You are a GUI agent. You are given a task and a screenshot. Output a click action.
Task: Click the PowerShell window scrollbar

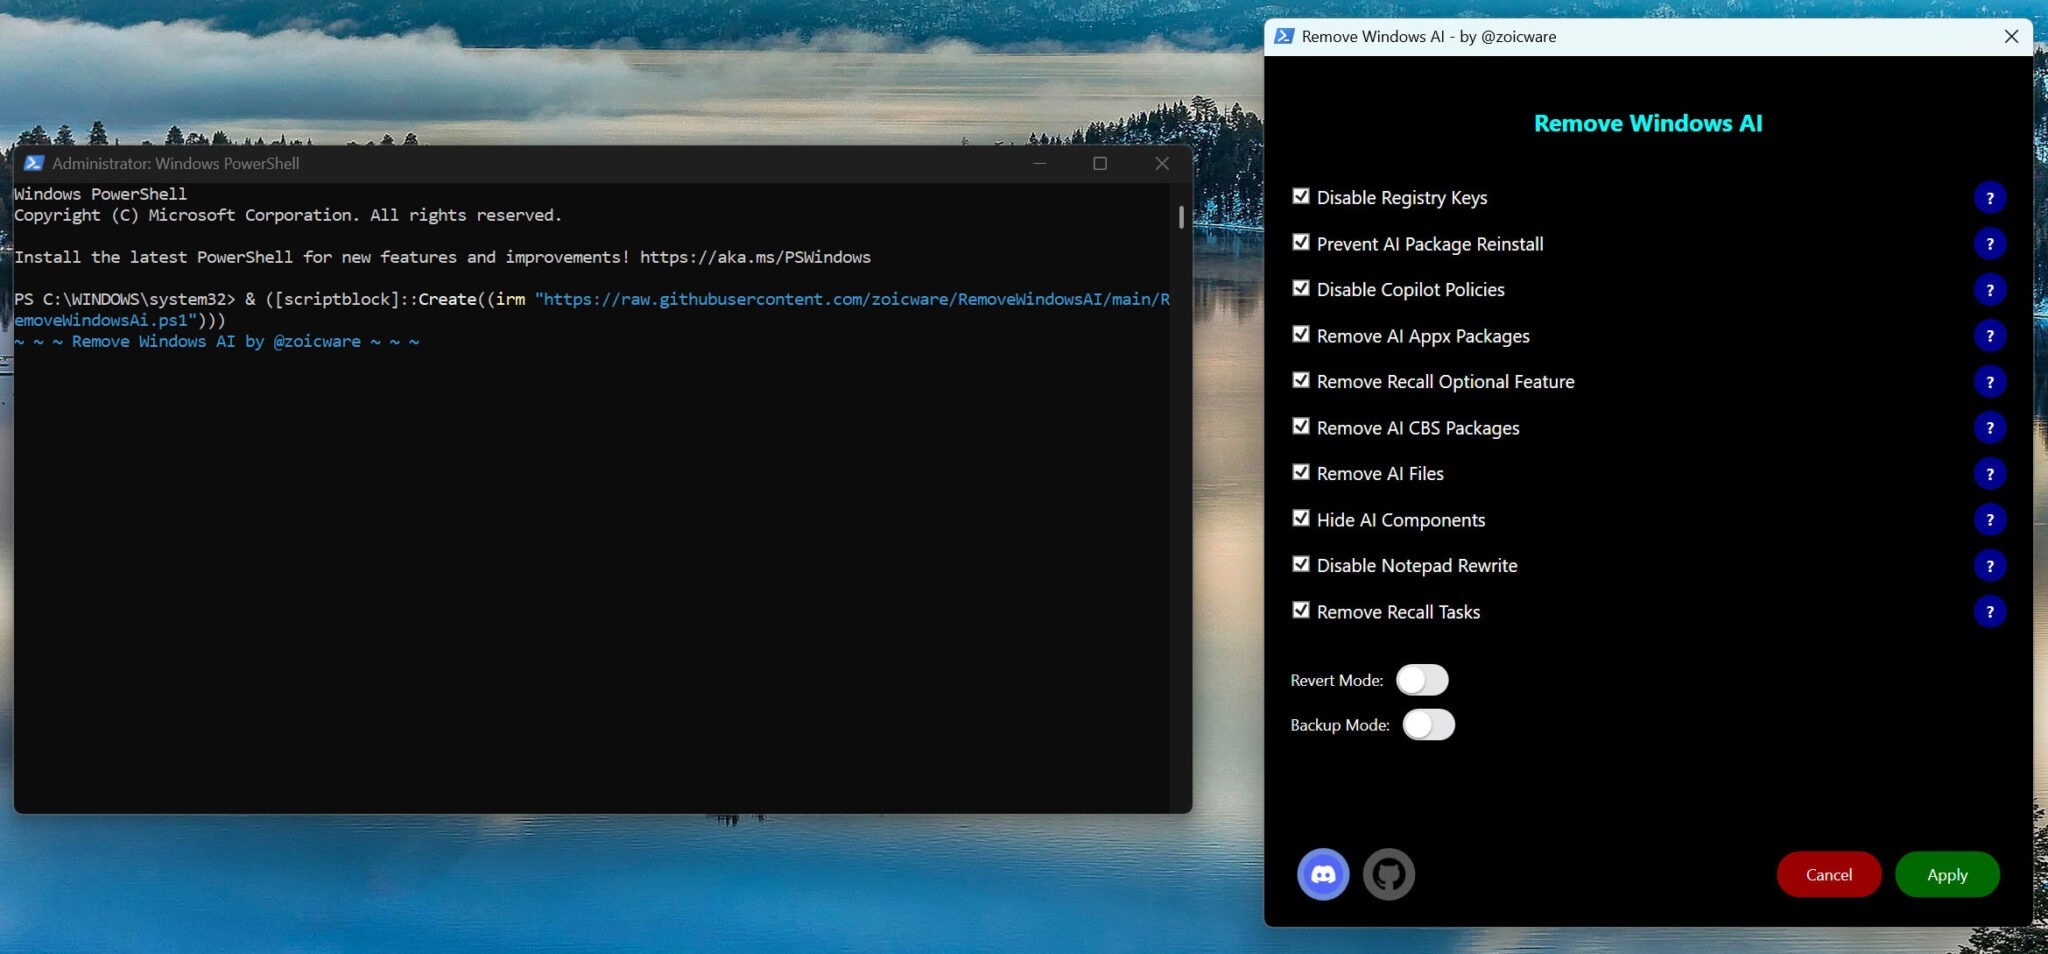(x=1181, y=218)
